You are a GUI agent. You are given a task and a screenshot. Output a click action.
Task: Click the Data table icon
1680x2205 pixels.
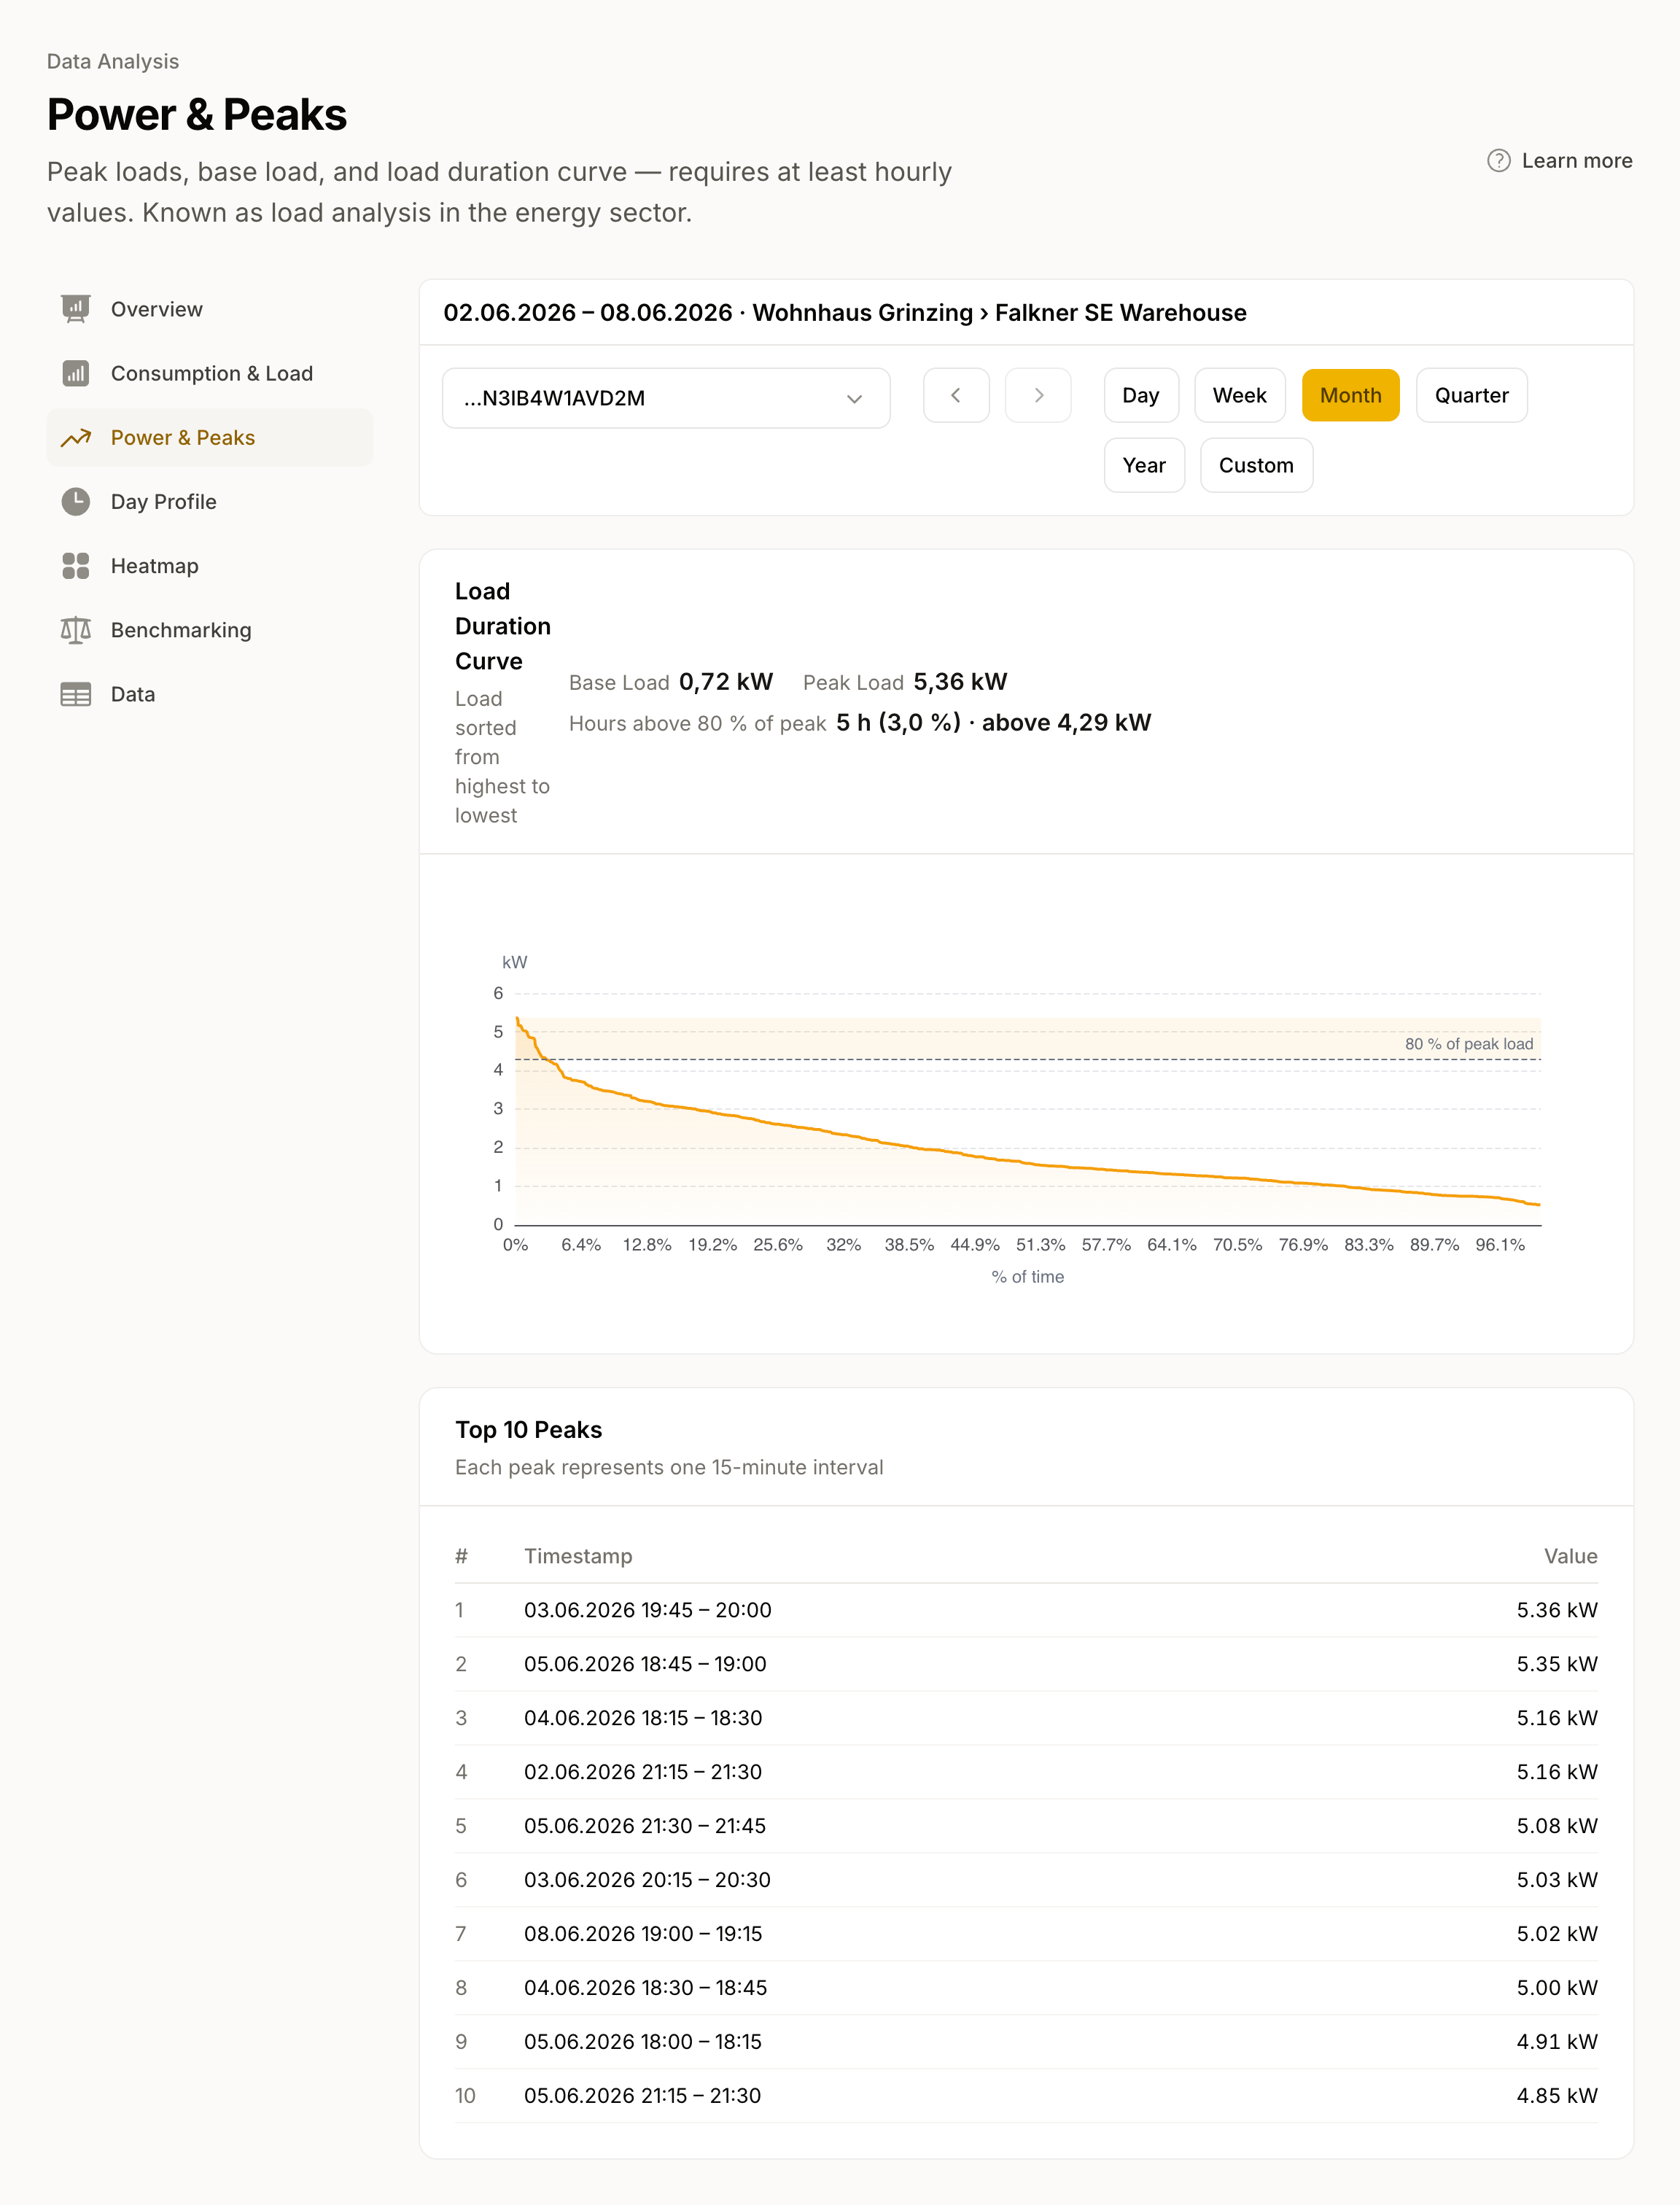point(76,694)
